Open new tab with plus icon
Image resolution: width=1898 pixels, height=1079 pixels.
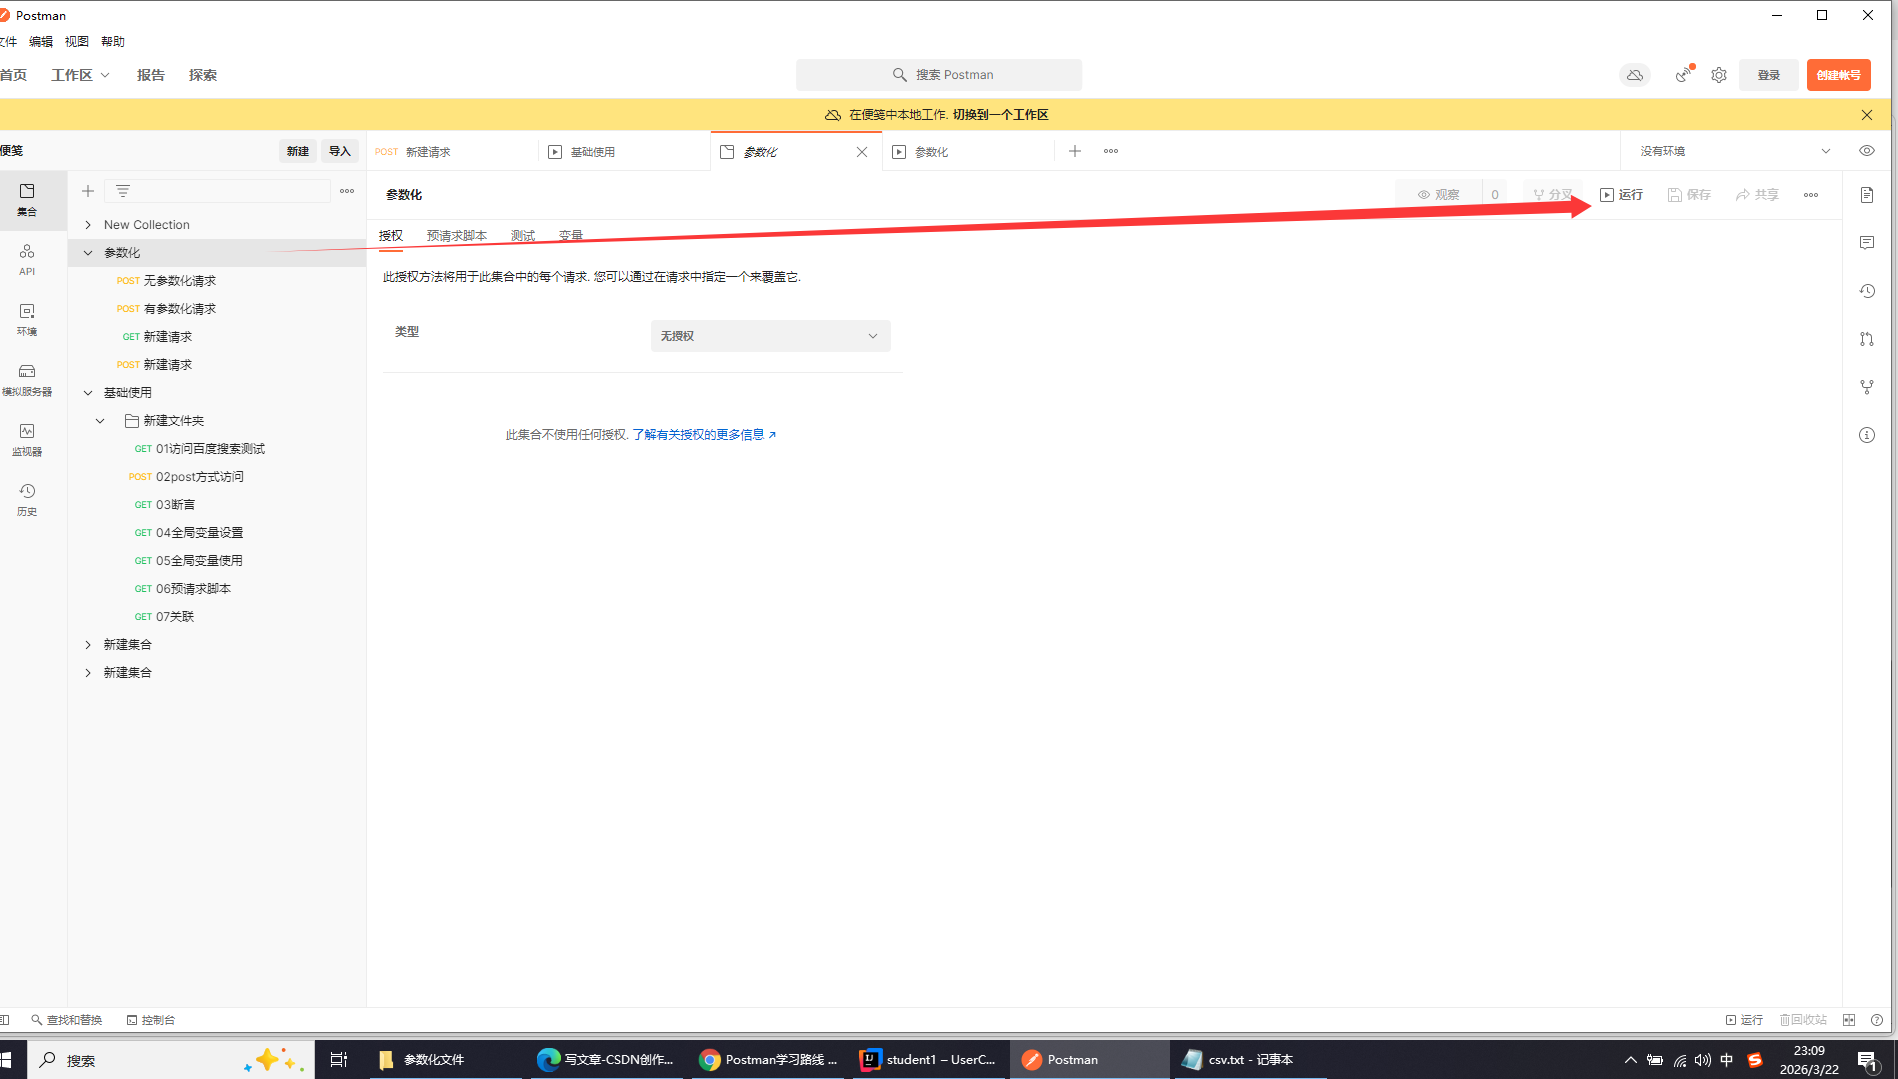[x=1075, y=151]
